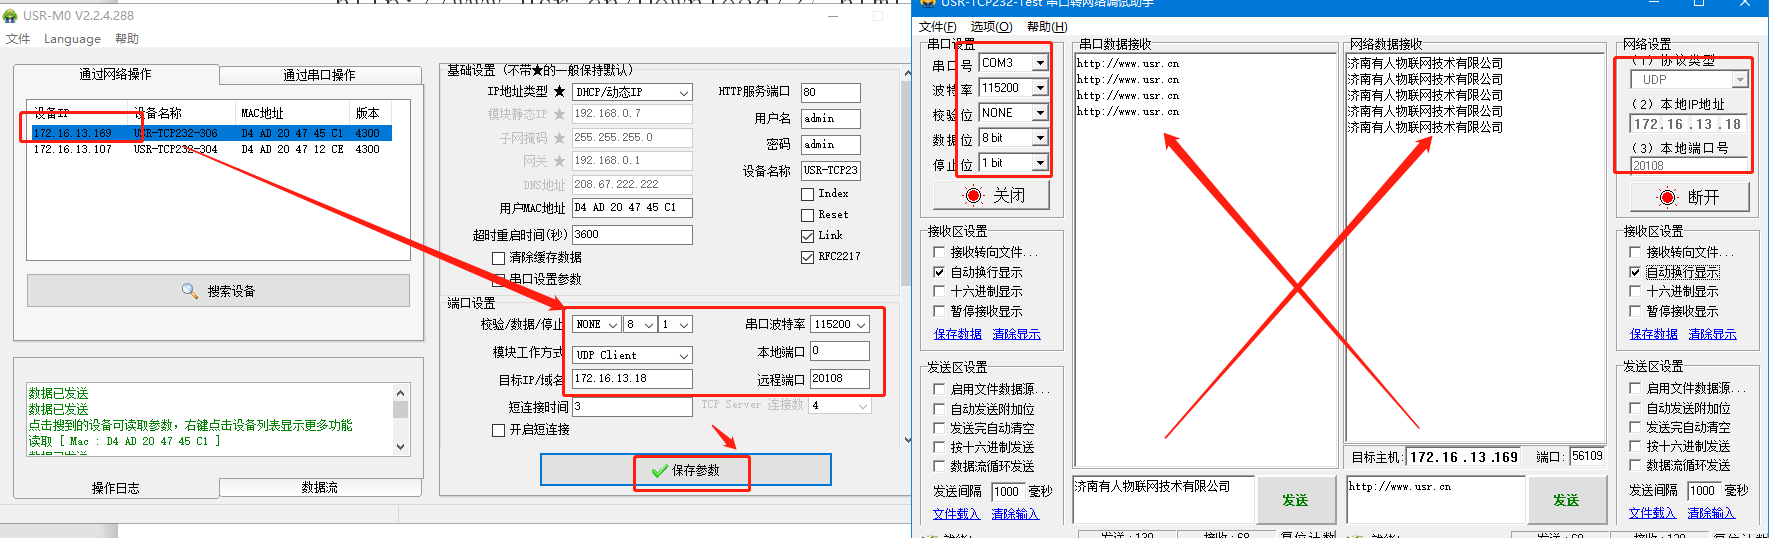The image size is (1769, 538).
Task: Click the green checkmark on 保存参数
Action: (659, 471)
